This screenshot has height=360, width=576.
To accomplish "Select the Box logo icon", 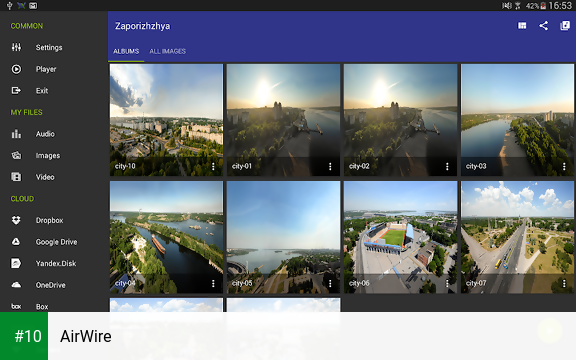I will click(x=16, y=306).
